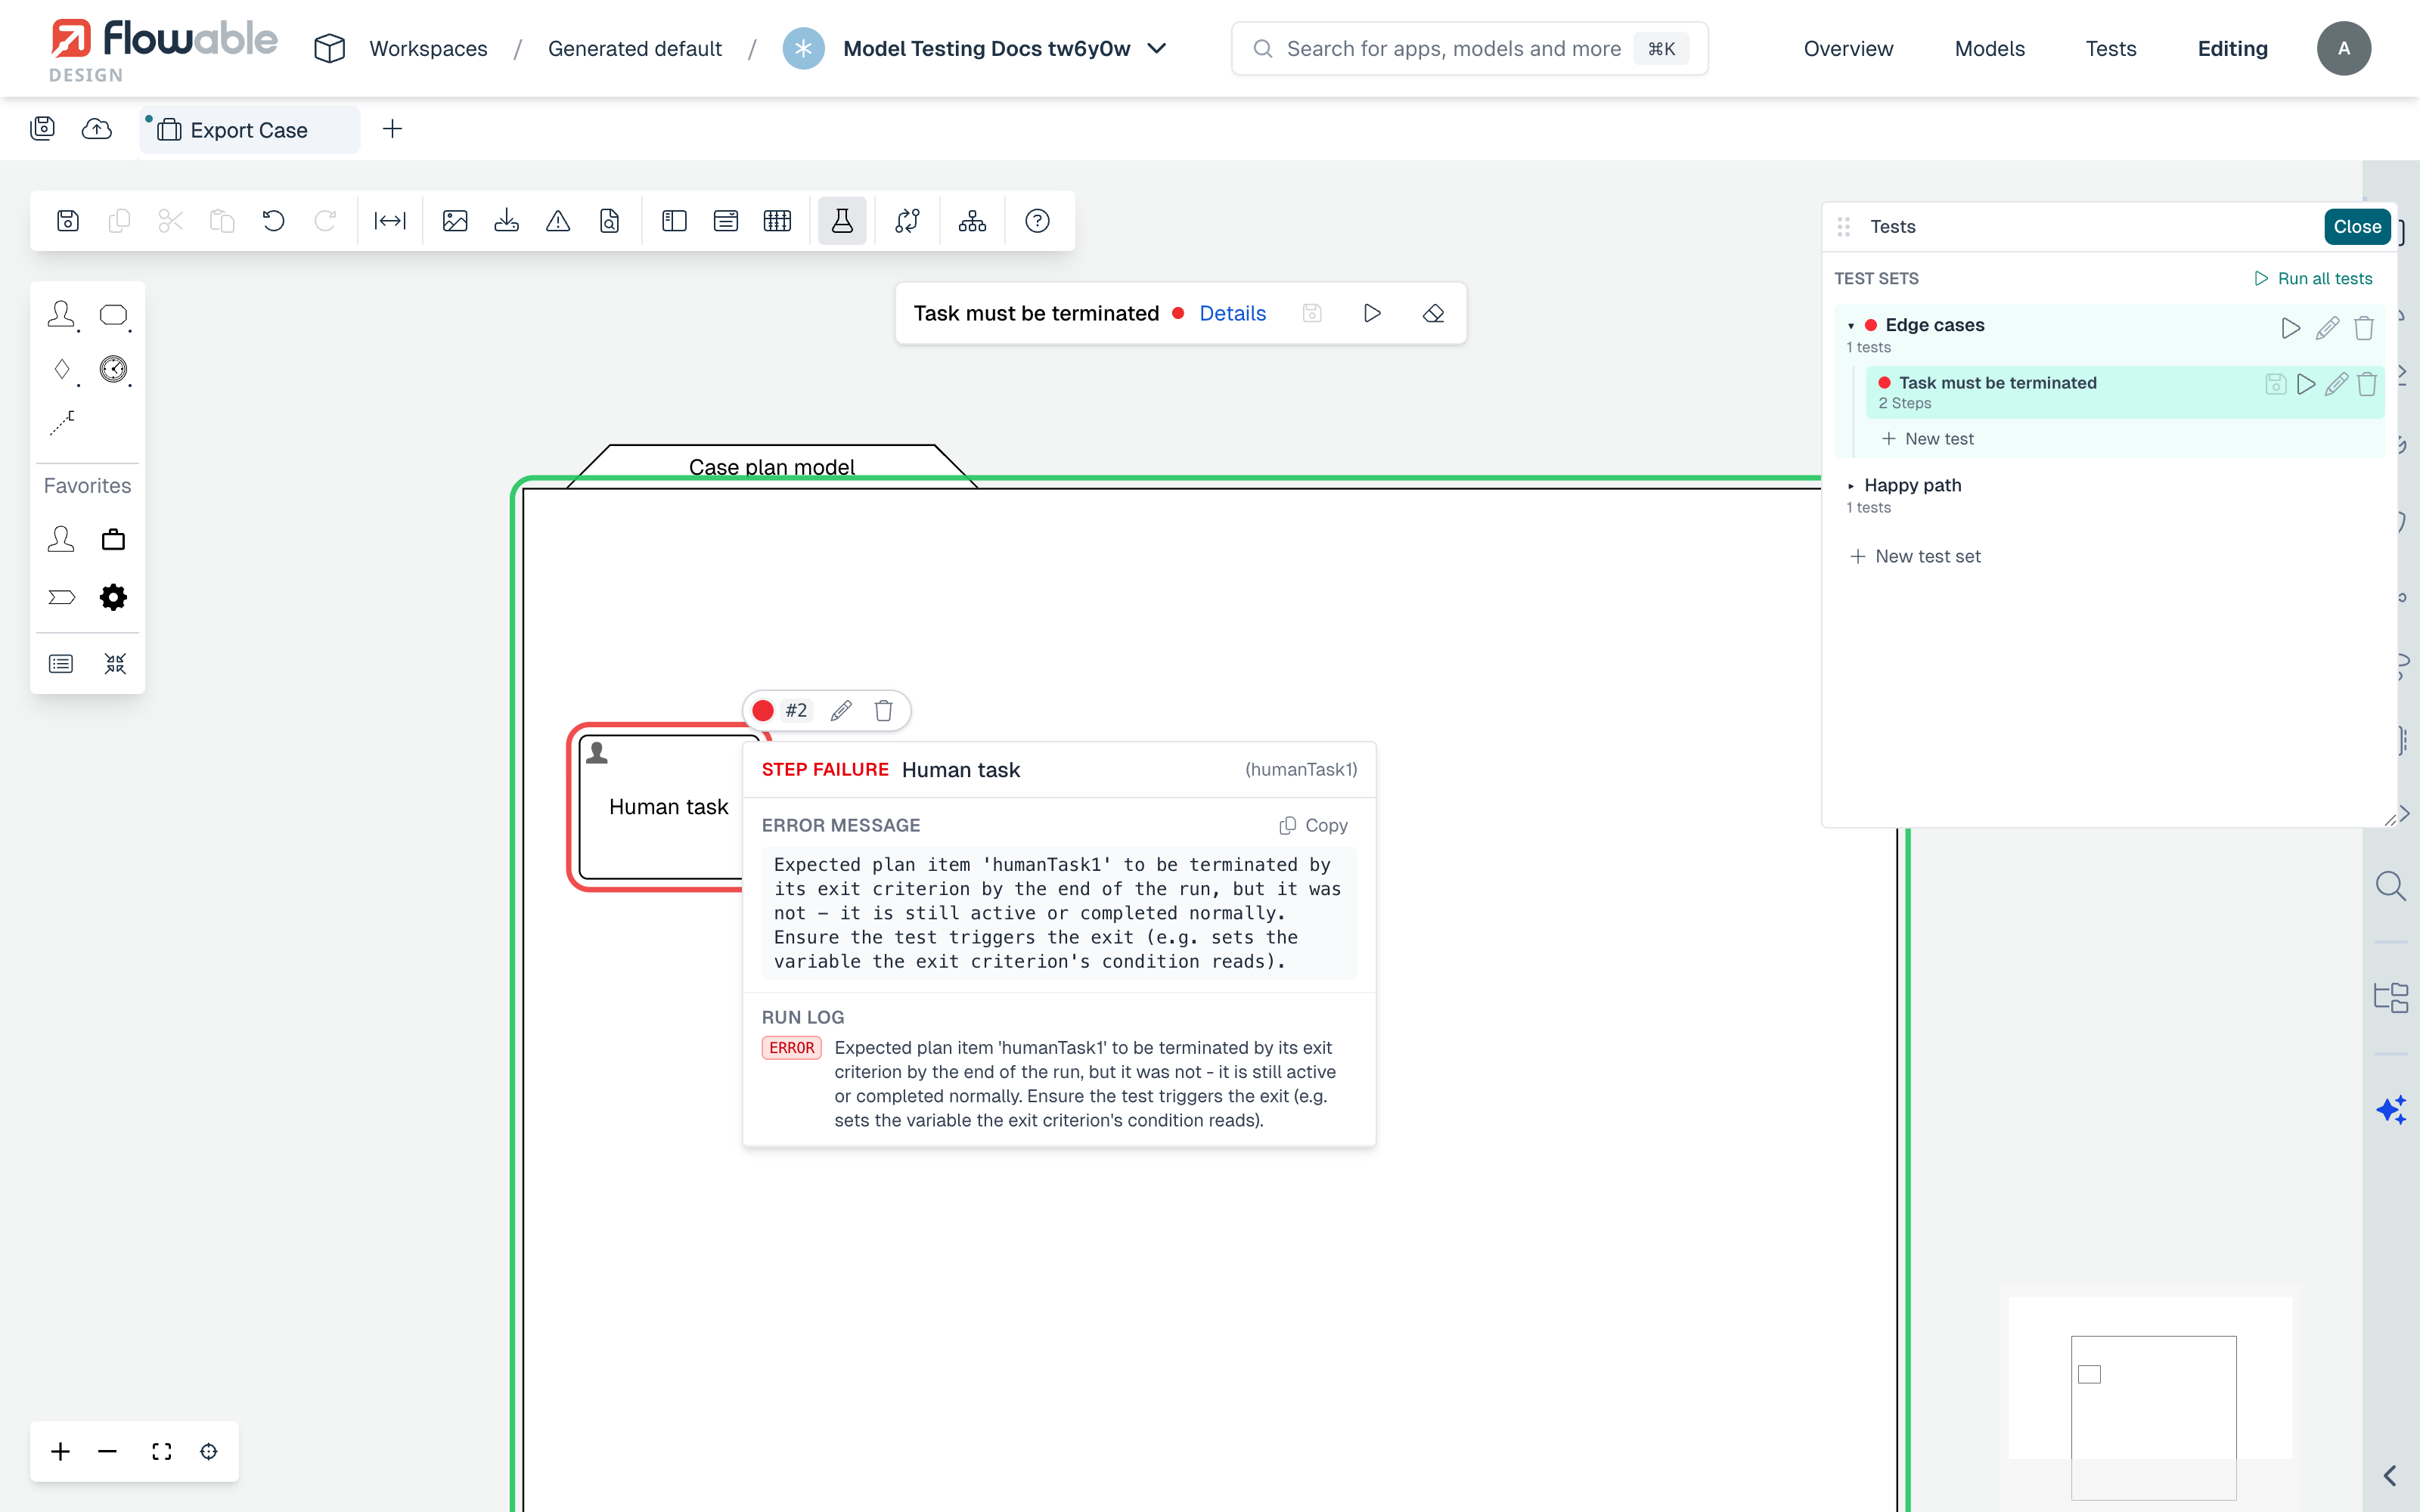Collapse the Edge cases test set

point(1851,326)
